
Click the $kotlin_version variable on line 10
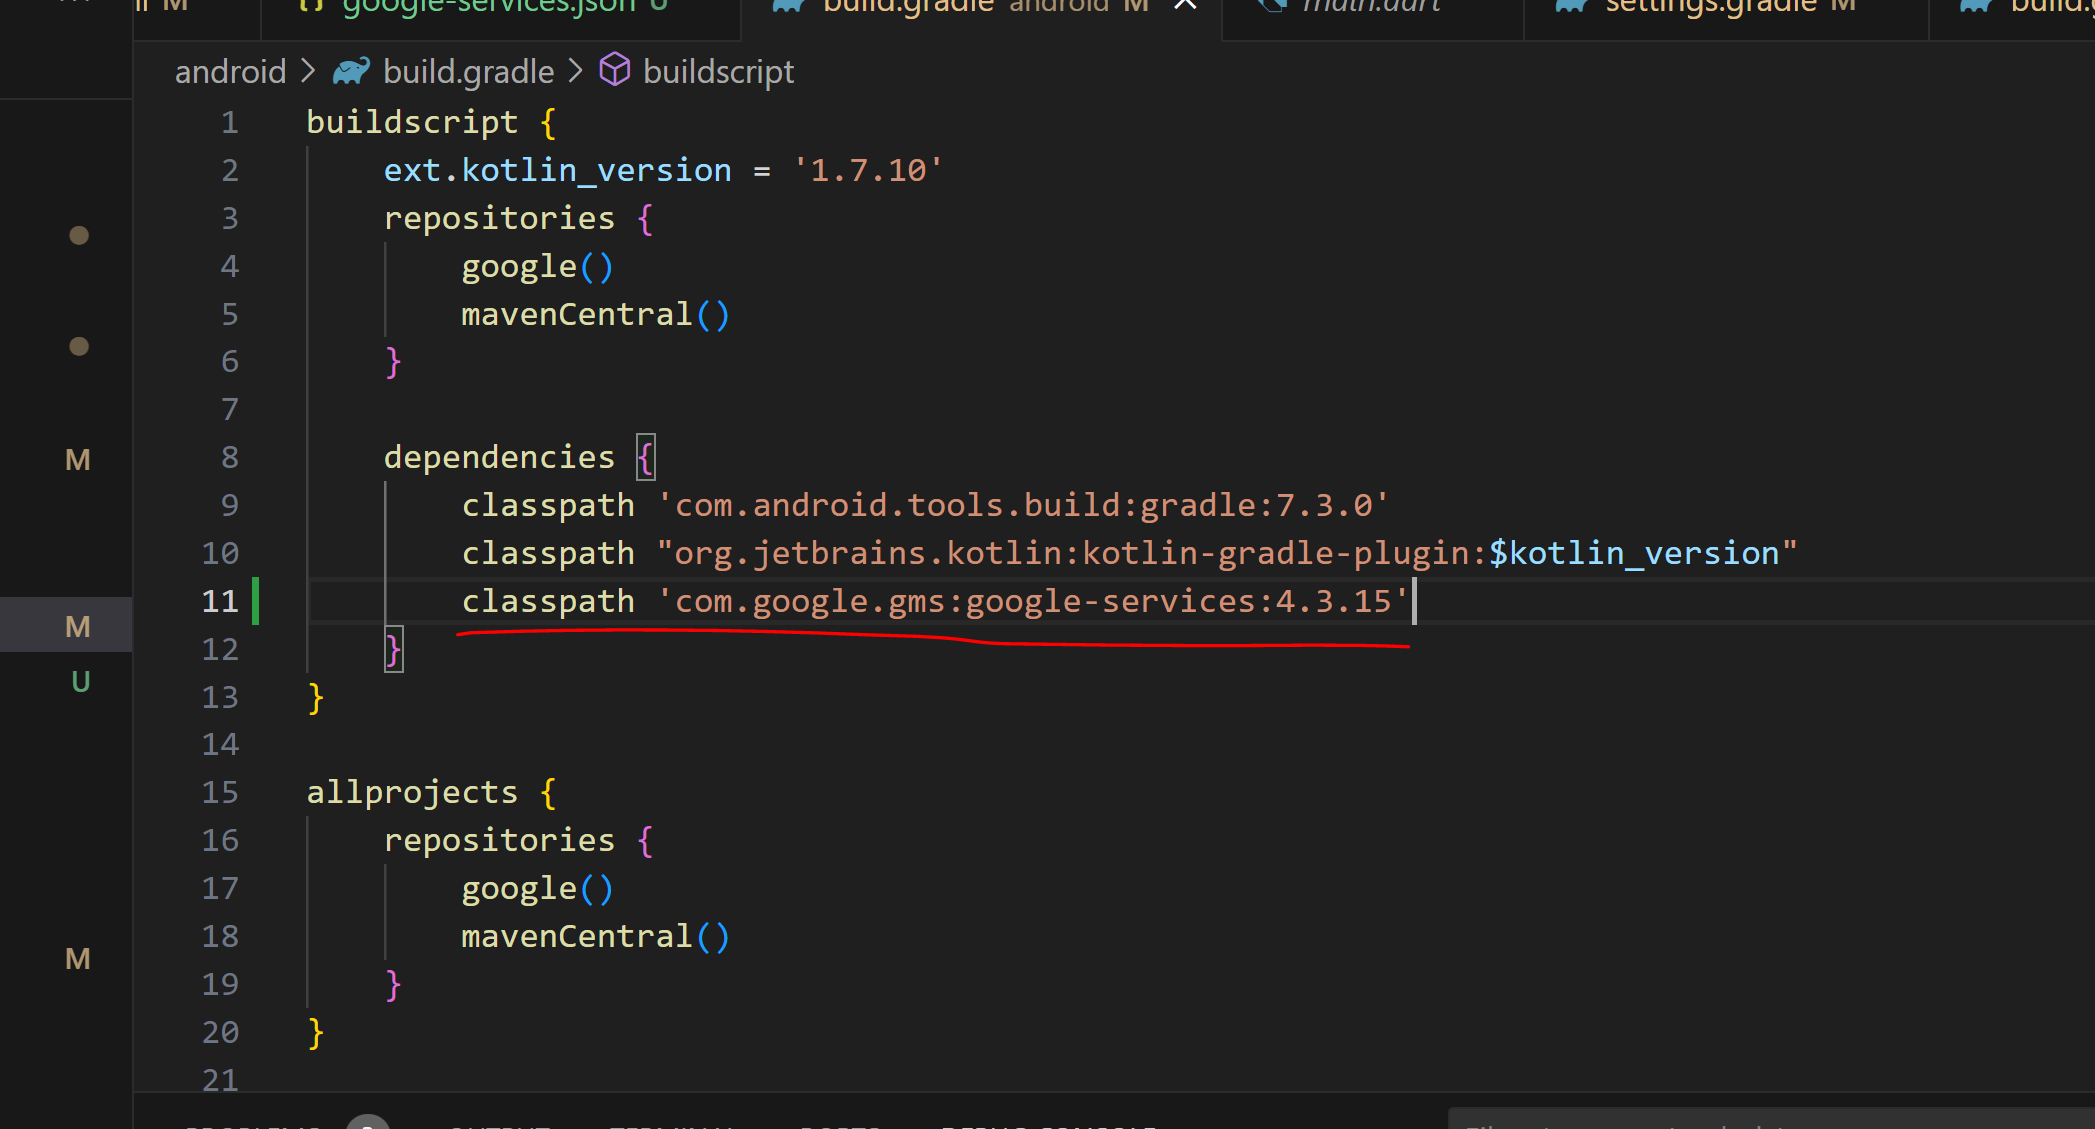click(1634, 553)
